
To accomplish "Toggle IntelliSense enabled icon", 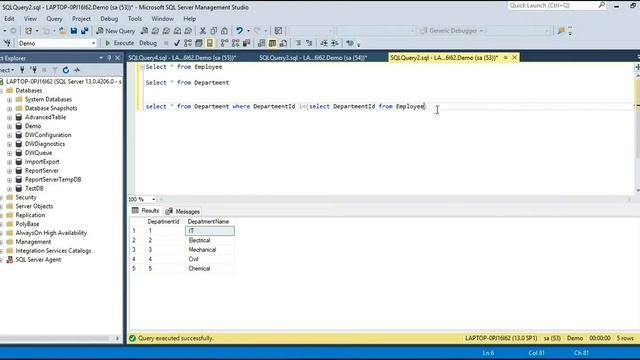I will pos(210,43).
